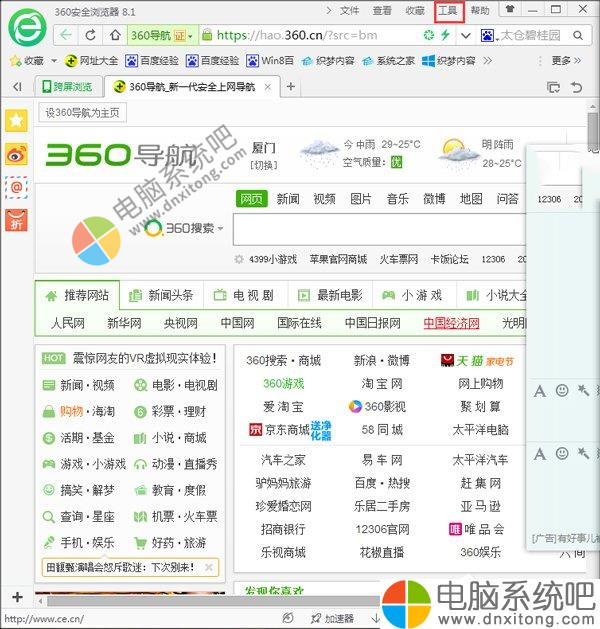The image size is (600, 629).
Task: Select the 微博 search type
Action: coord(434,199)
